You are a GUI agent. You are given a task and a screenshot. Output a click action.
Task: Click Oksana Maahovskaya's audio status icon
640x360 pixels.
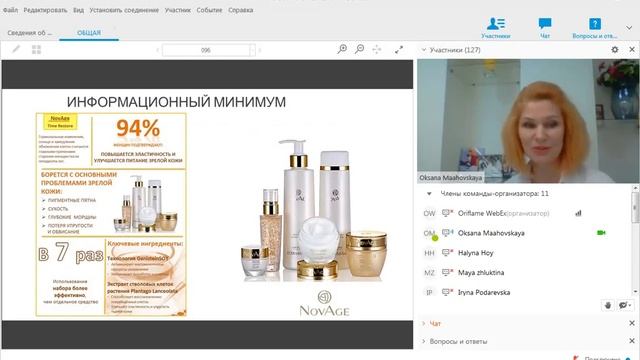coord(448,233)
